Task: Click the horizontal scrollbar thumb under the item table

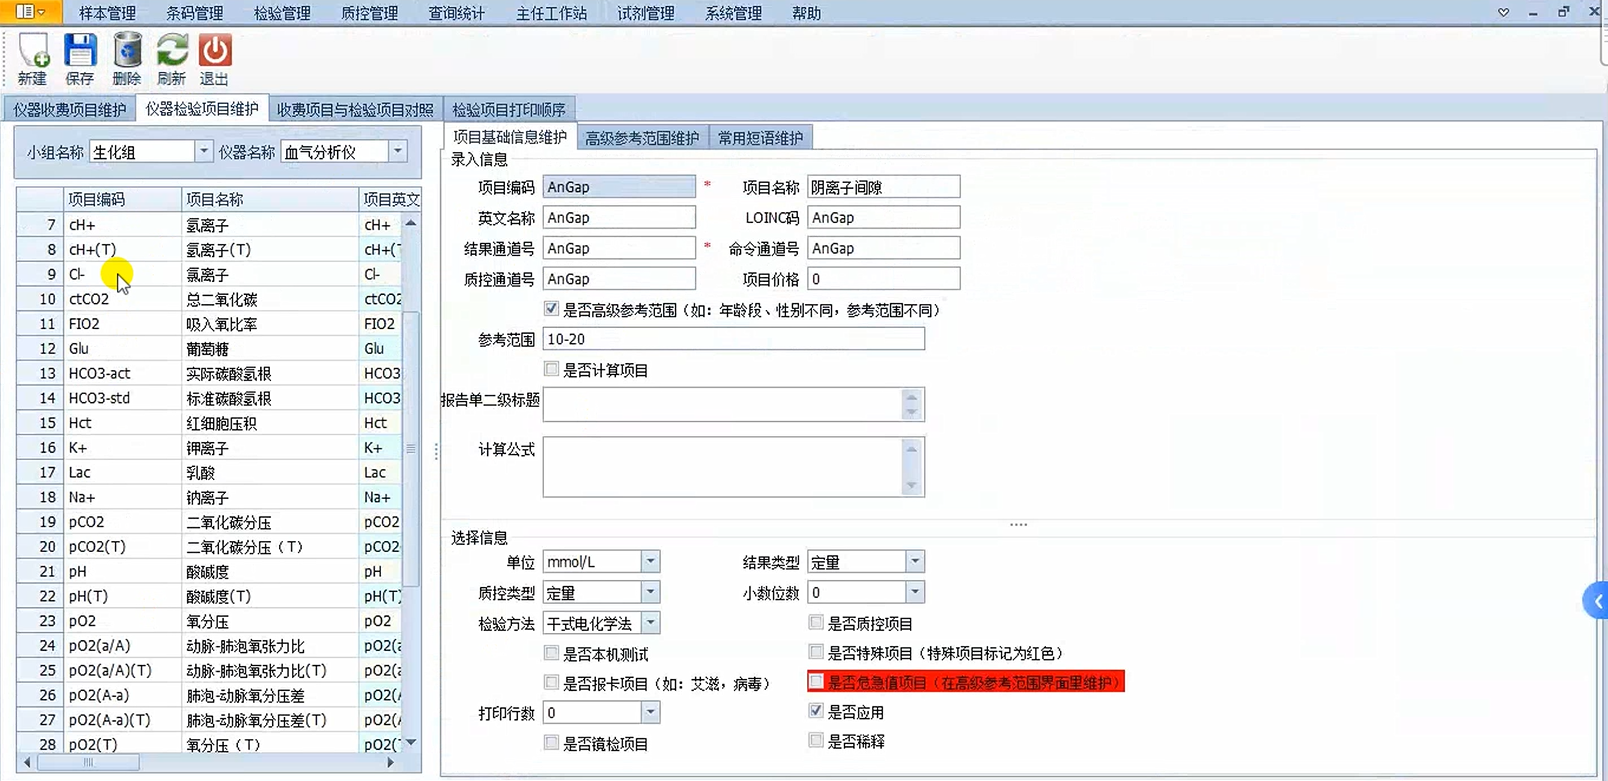Action: click(x=88, y=762)
